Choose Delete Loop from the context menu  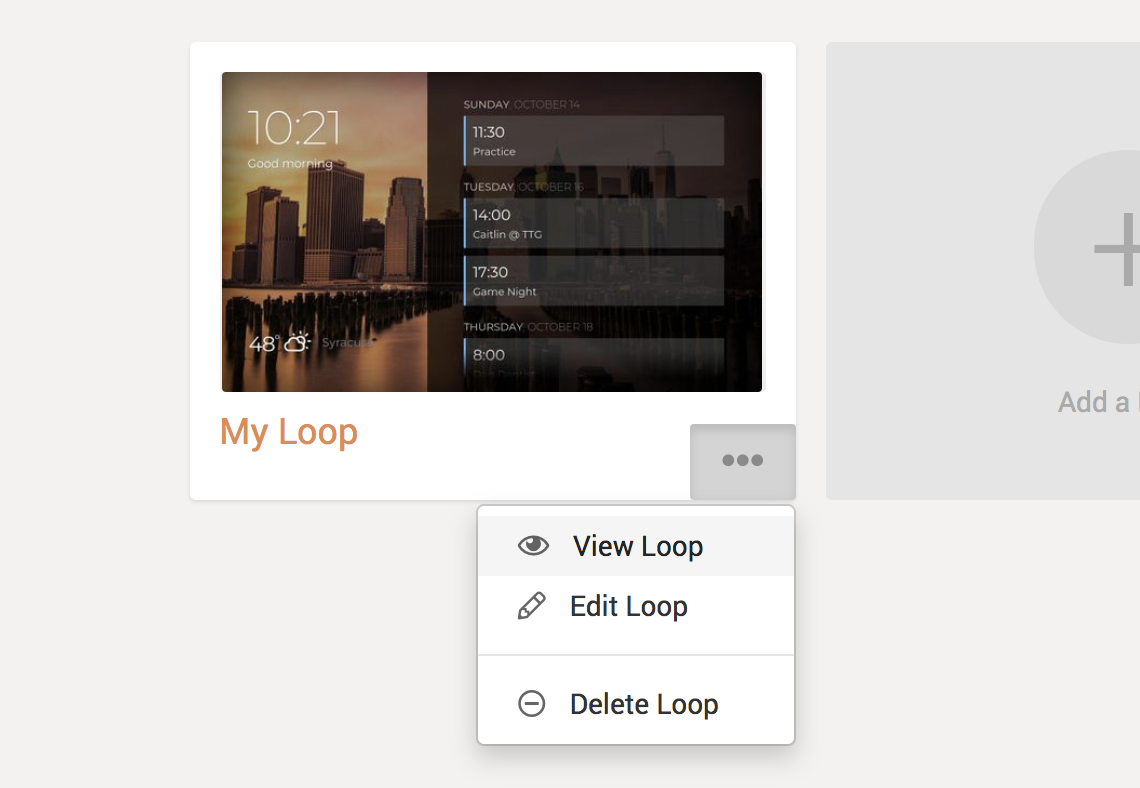click(x=644, y=703)
